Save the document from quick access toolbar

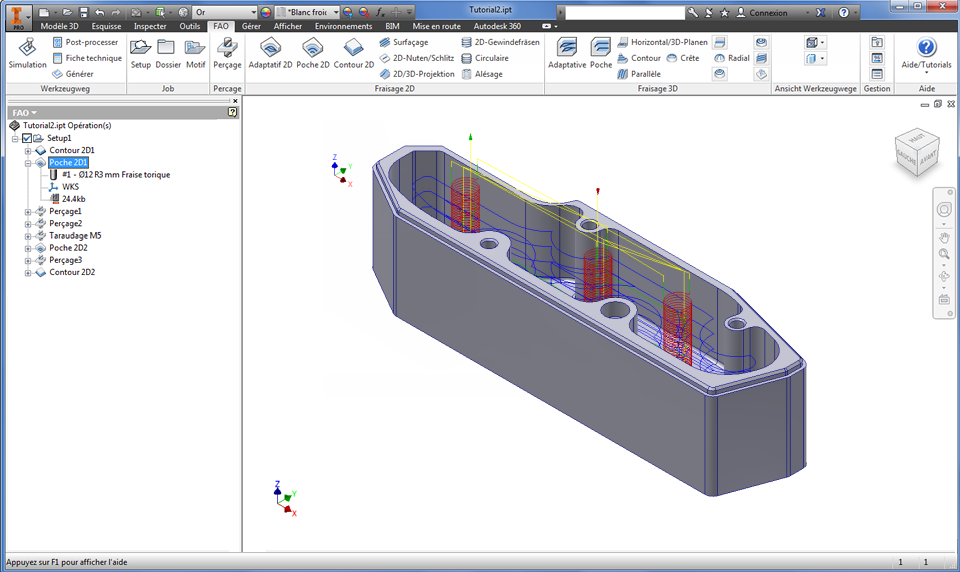click(84, 12)
